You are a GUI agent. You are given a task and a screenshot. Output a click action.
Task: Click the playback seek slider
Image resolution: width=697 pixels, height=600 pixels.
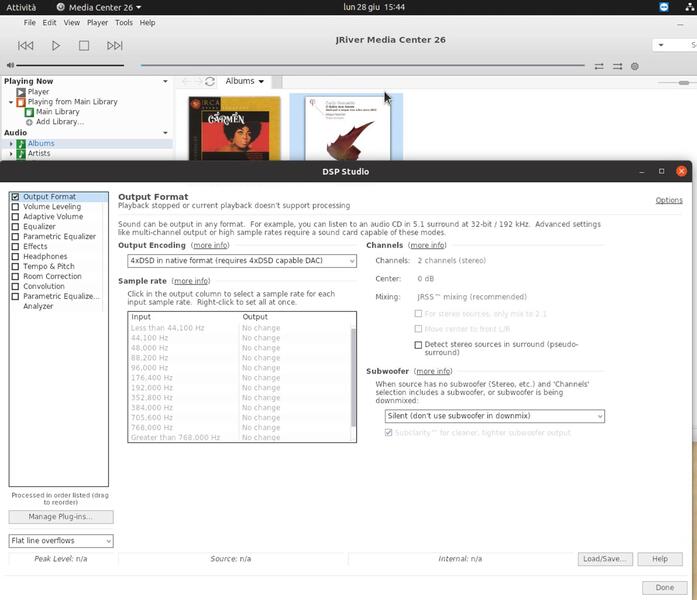click(x=360, y=66)
